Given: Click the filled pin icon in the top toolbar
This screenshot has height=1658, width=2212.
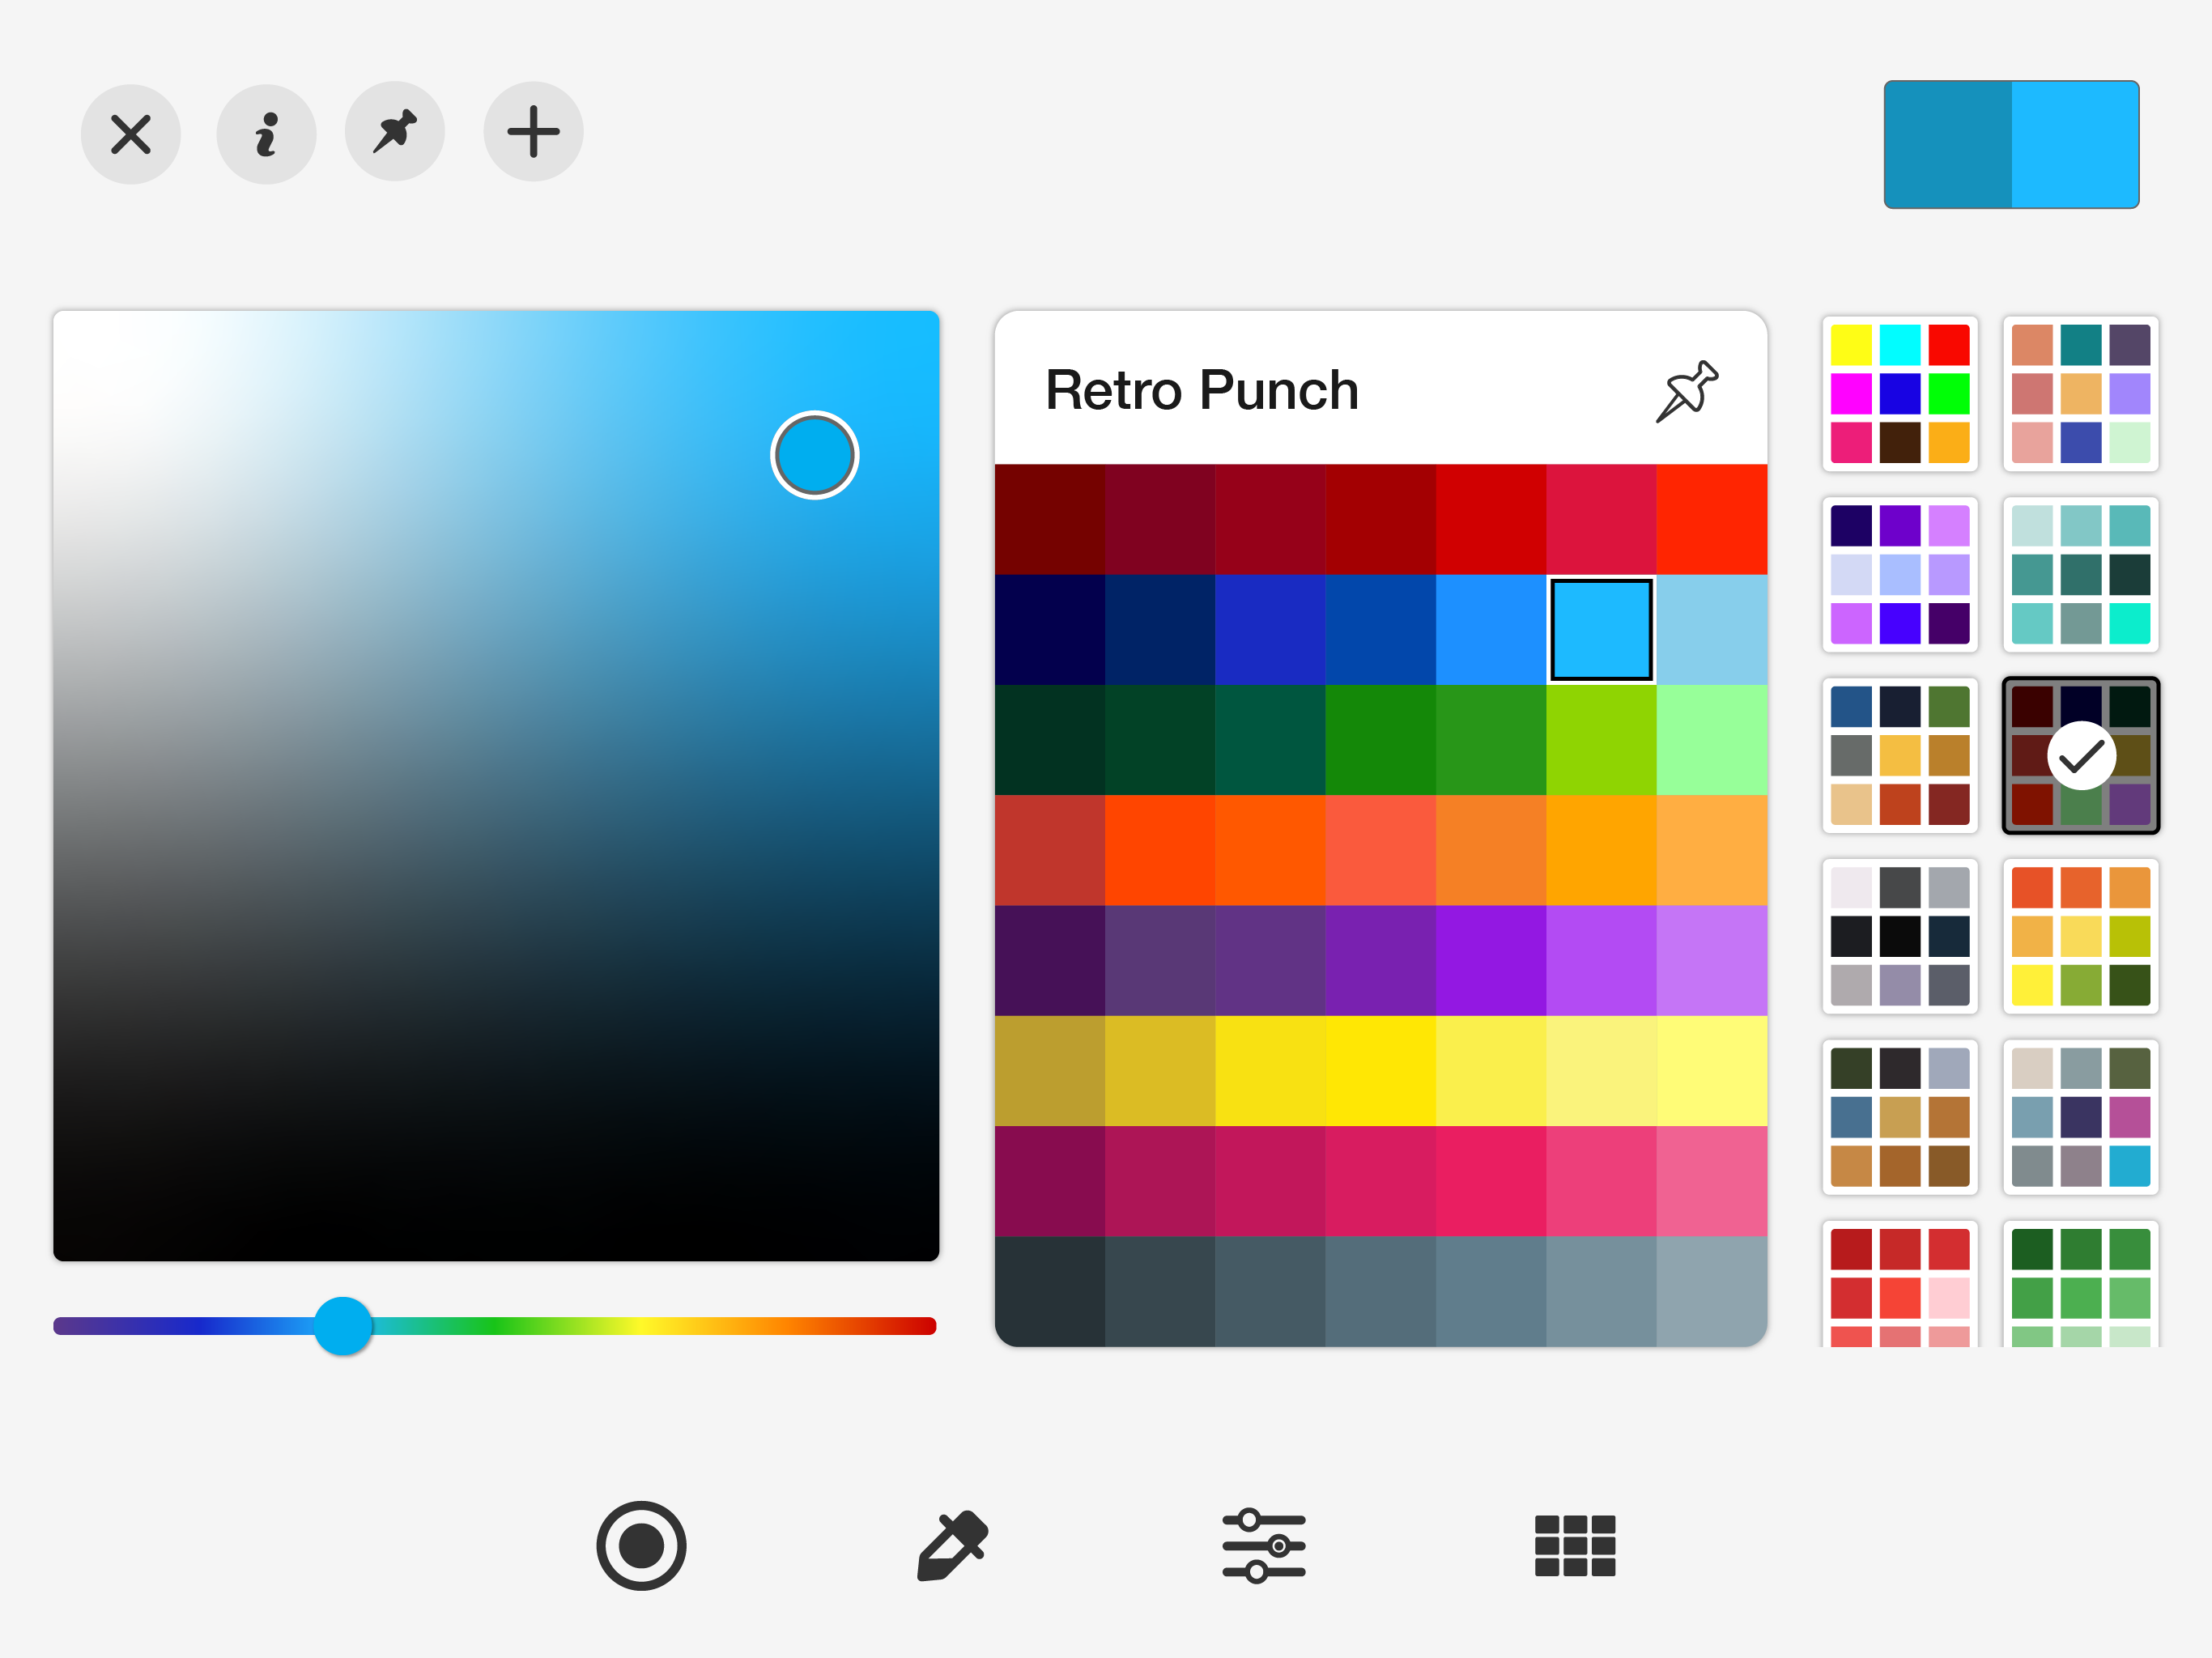Looking at the screenshot, I should click(x=395, y=132).
